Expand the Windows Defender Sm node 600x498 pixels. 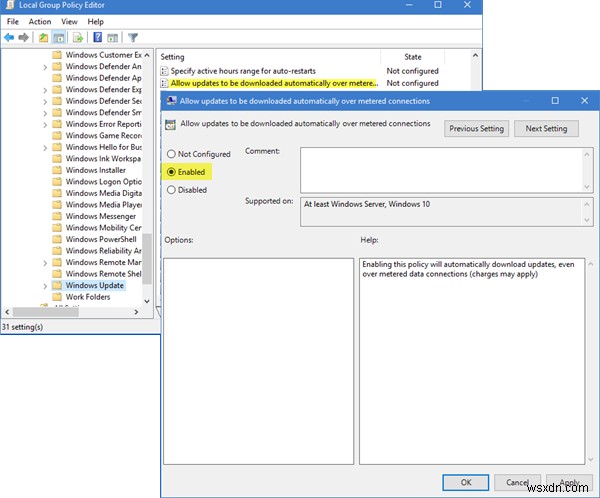[x=45, y=113]
